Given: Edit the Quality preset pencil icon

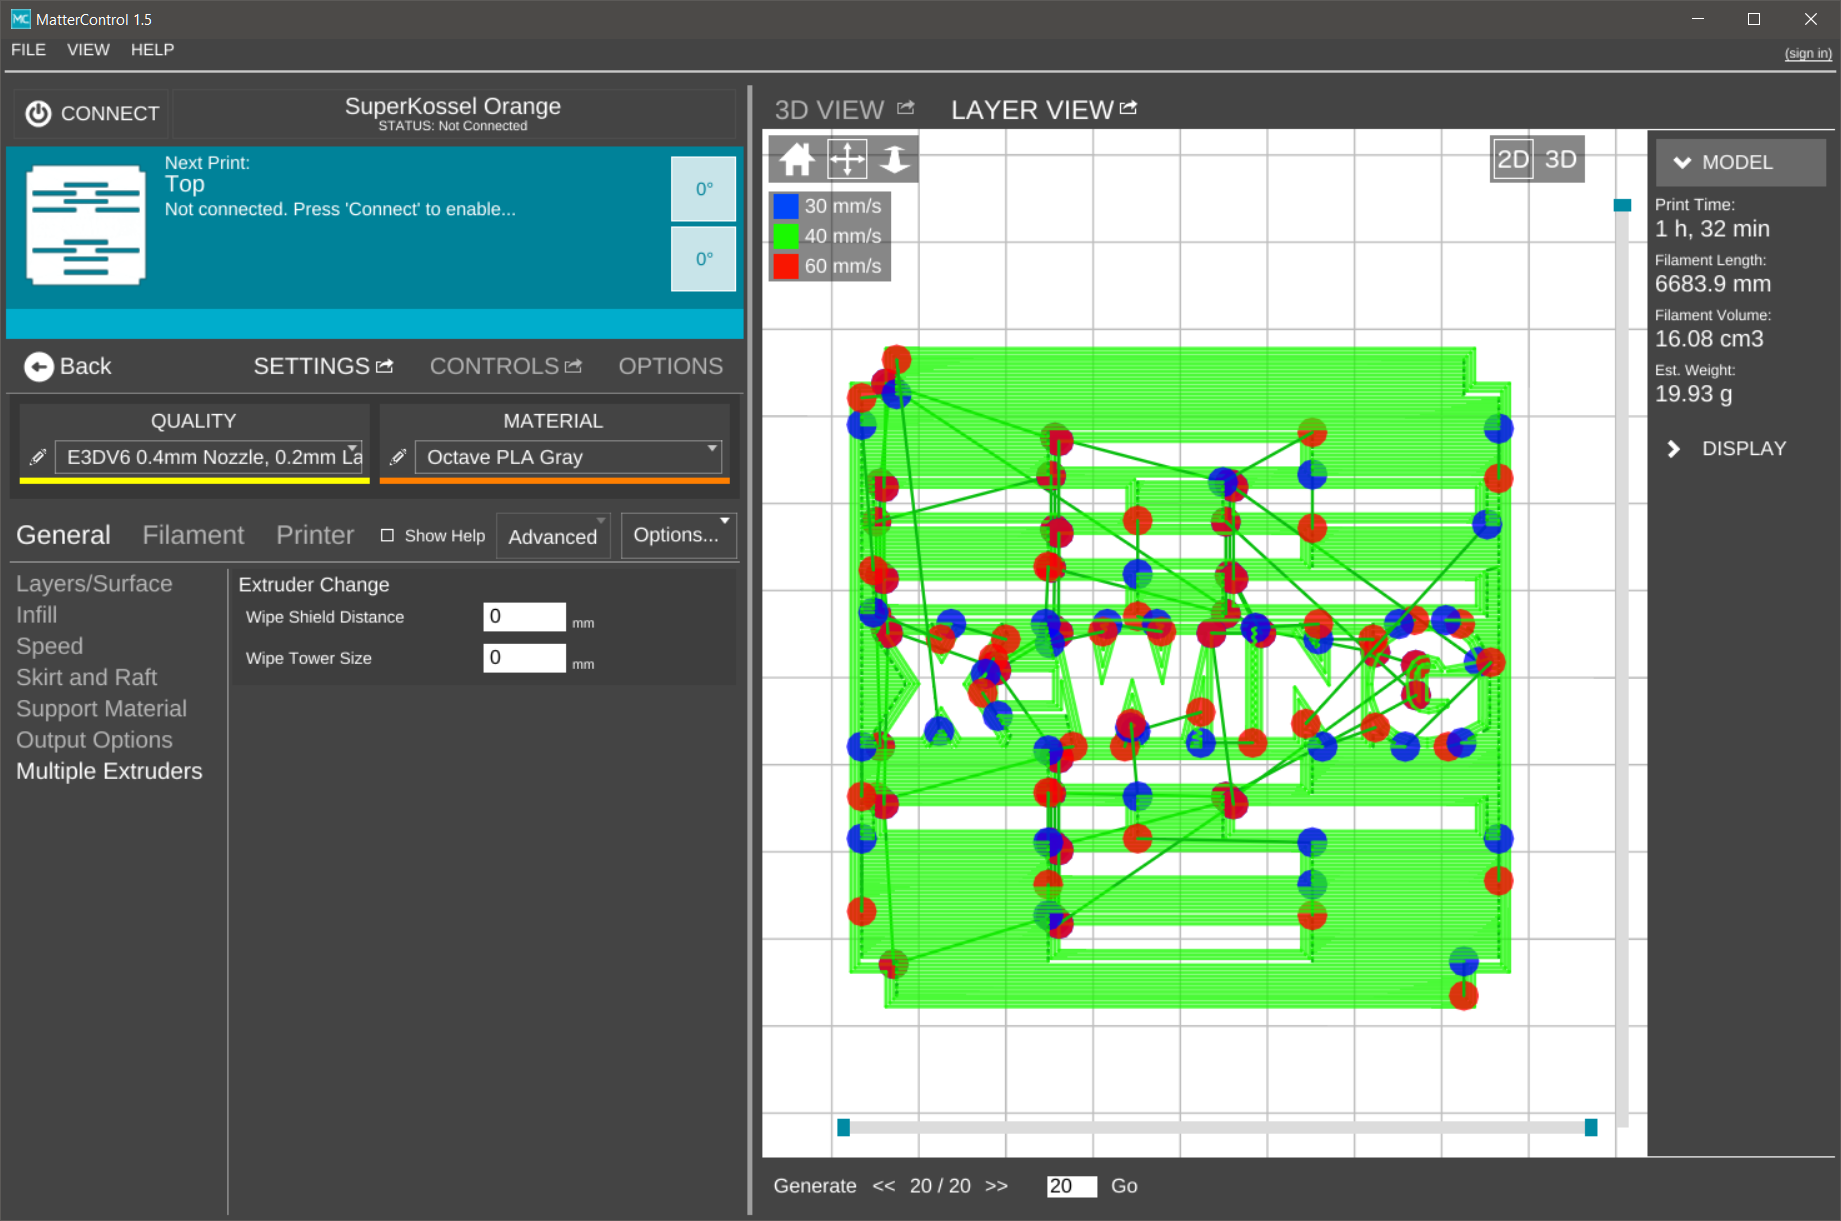Looking at the screenshot, I should [x=38, y=457].
